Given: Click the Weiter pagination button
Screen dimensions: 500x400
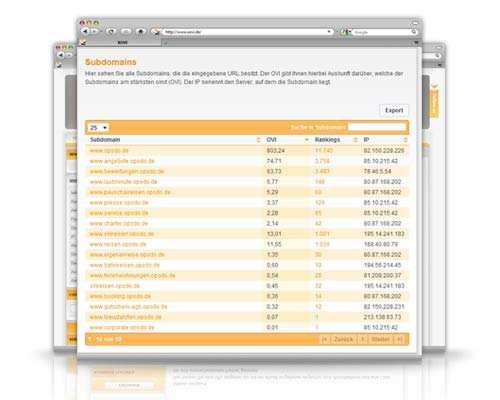Looking at the screenshot, I should (380, 339).
